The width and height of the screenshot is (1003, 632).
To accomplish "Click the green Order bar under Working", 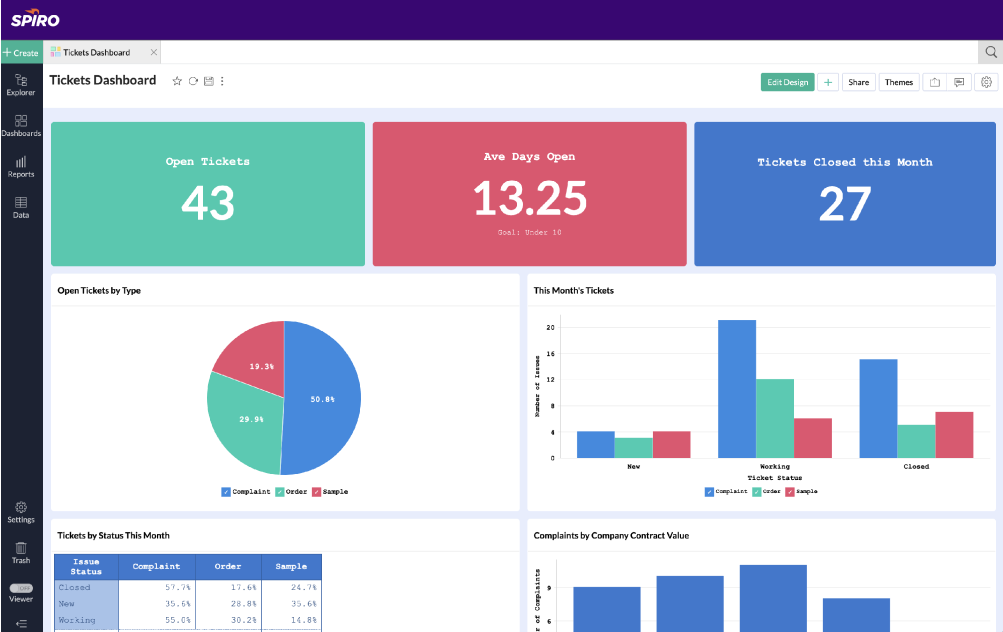I will point(775,418).
